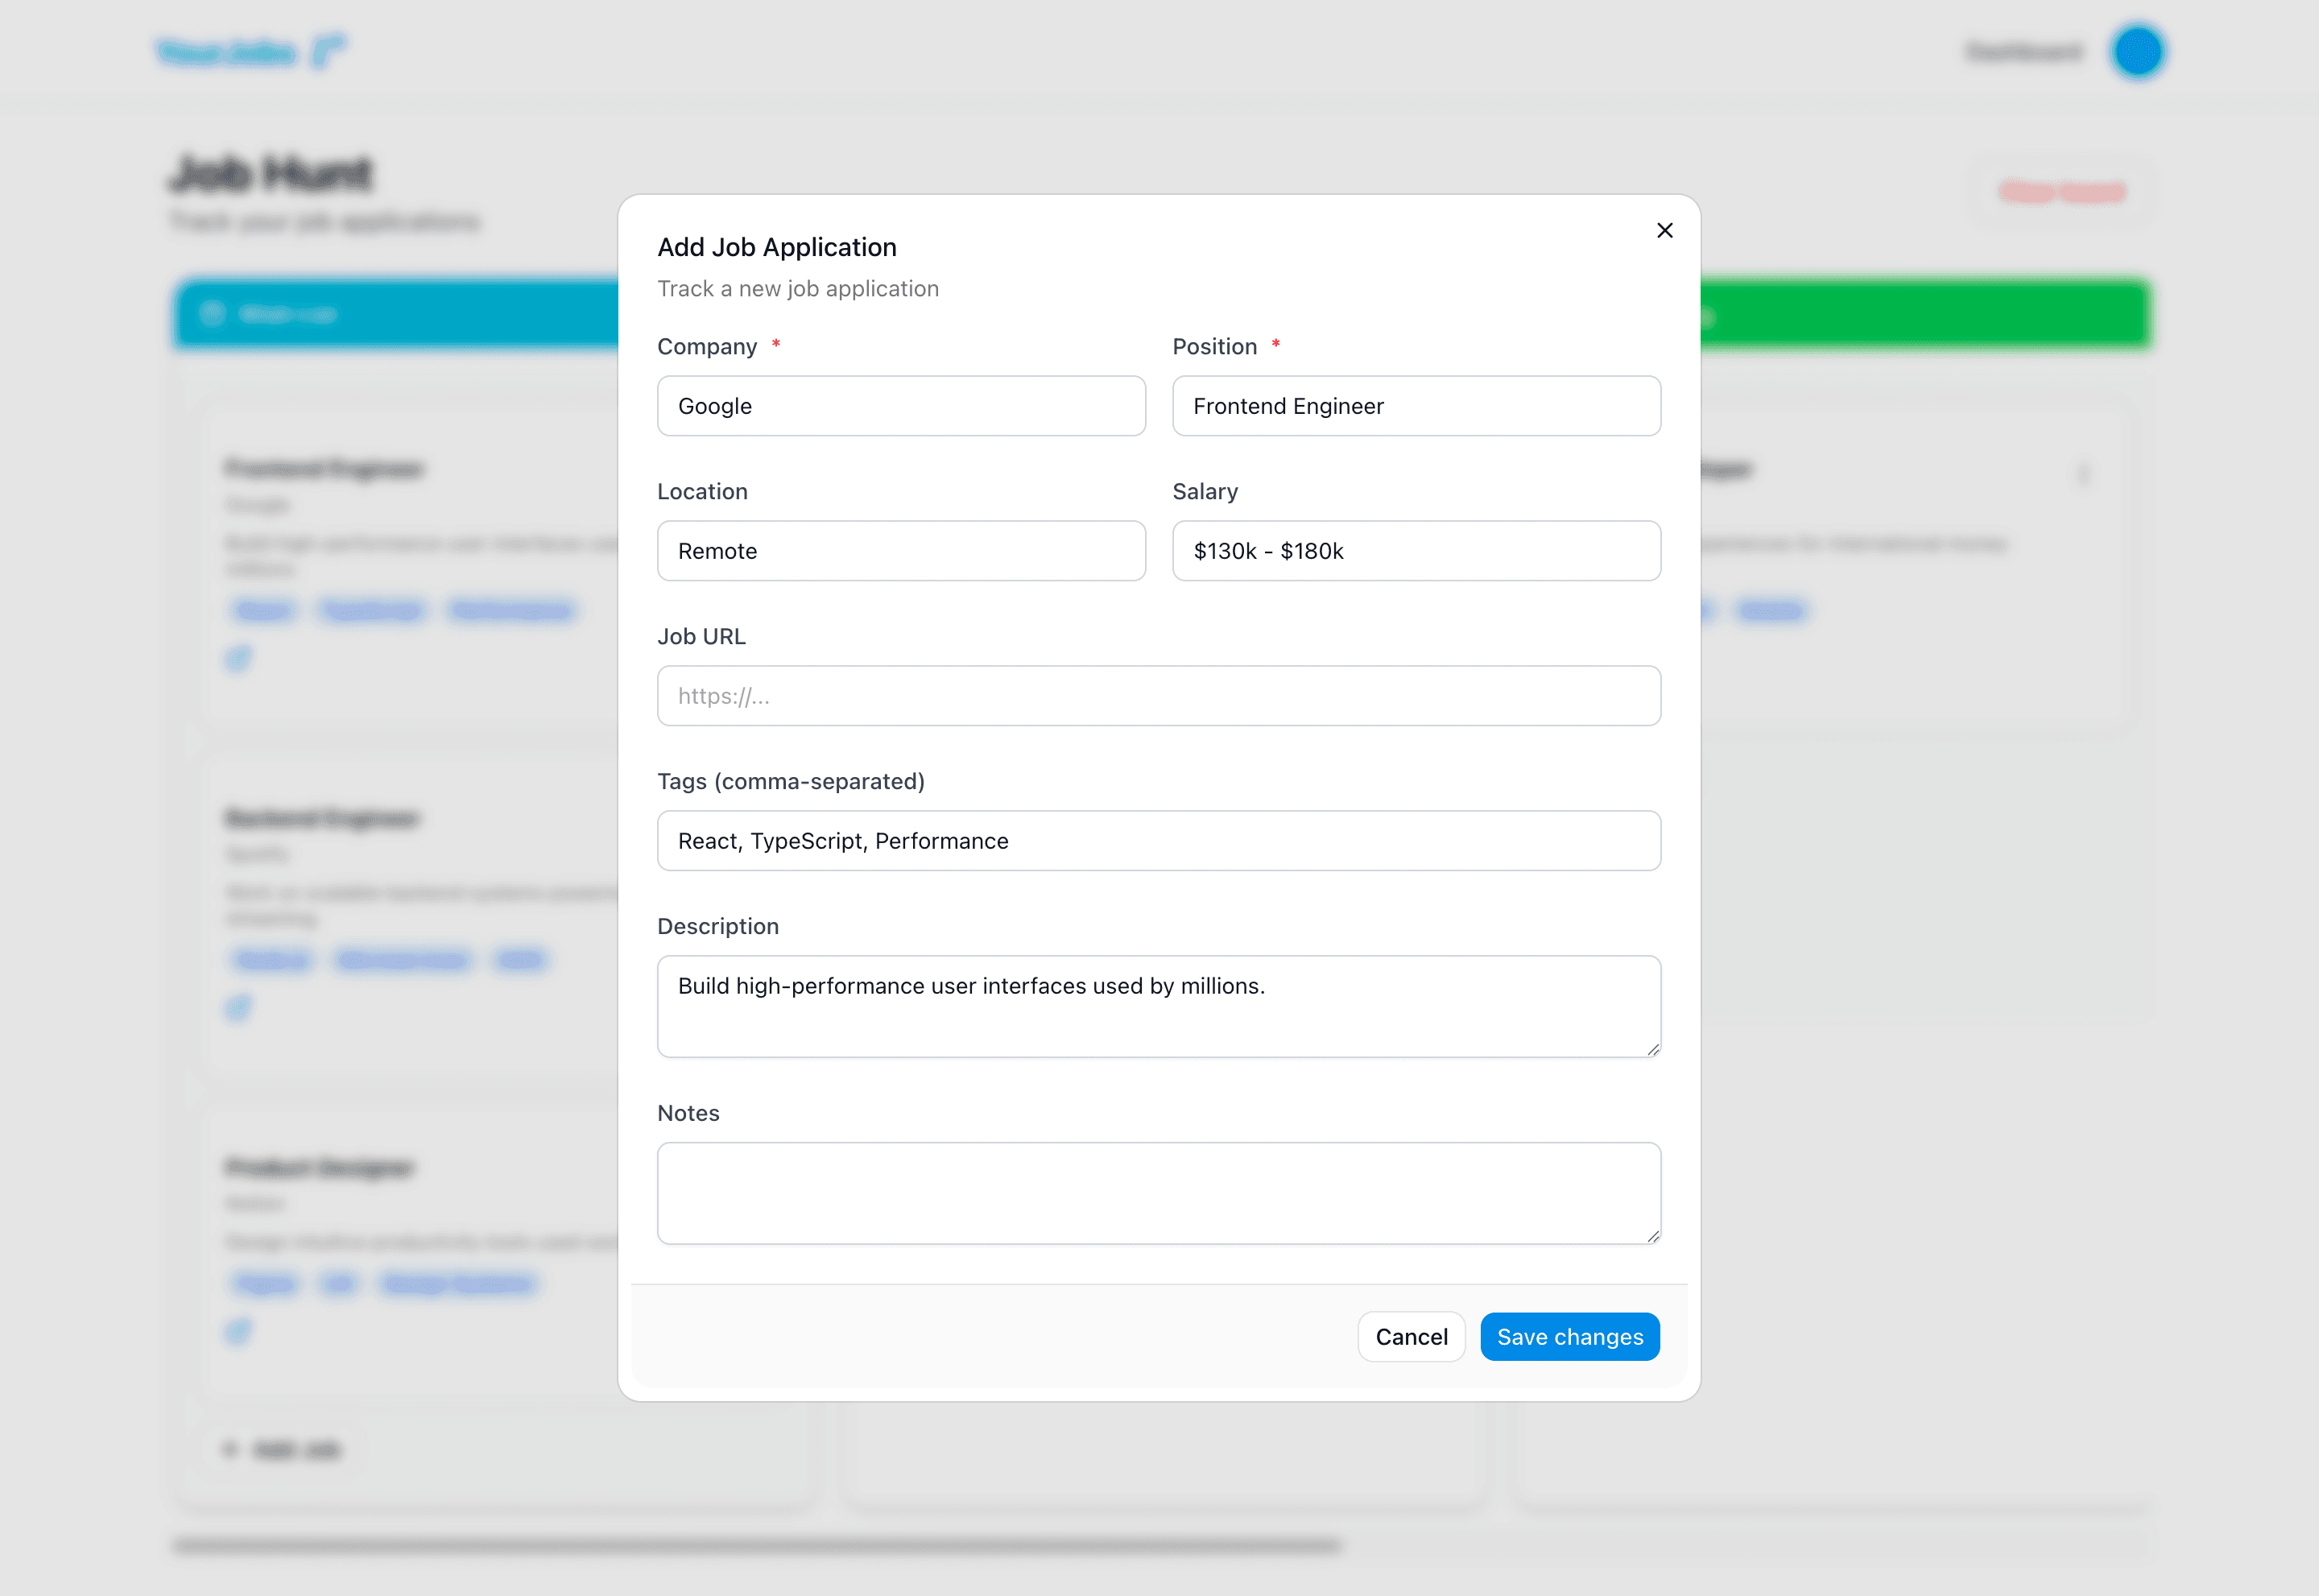Click the user avatar in the top right
This screenshot has width=2319, height=1596.
tap(2139, 51)
